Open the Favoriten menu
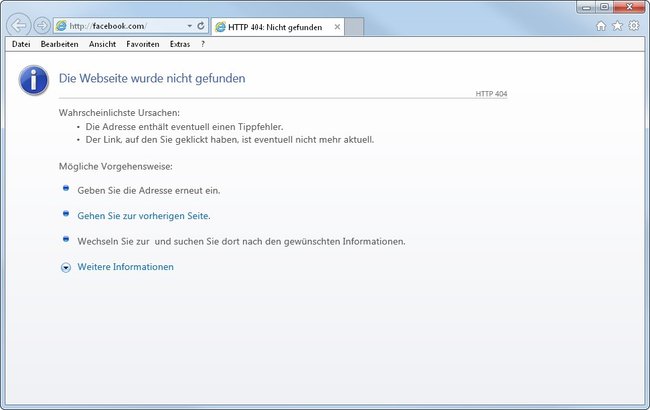 [143, 44]
